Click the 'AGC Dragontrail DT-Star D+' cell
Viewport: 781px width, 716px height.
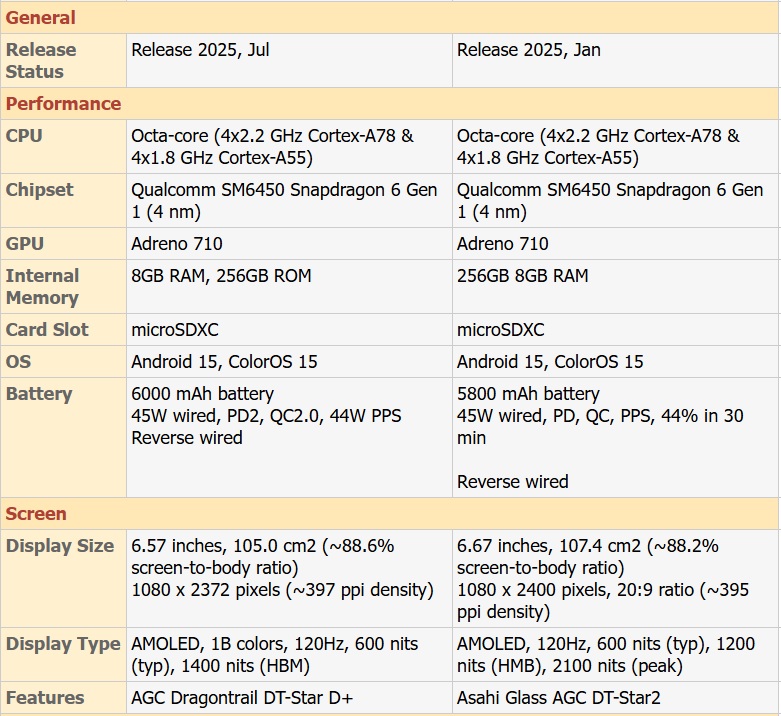289,698
